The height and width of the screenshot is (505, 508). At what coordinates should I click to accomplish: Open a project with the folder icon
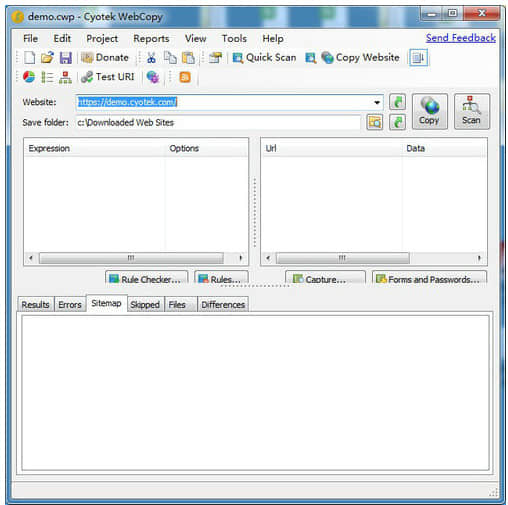(47, 58)
